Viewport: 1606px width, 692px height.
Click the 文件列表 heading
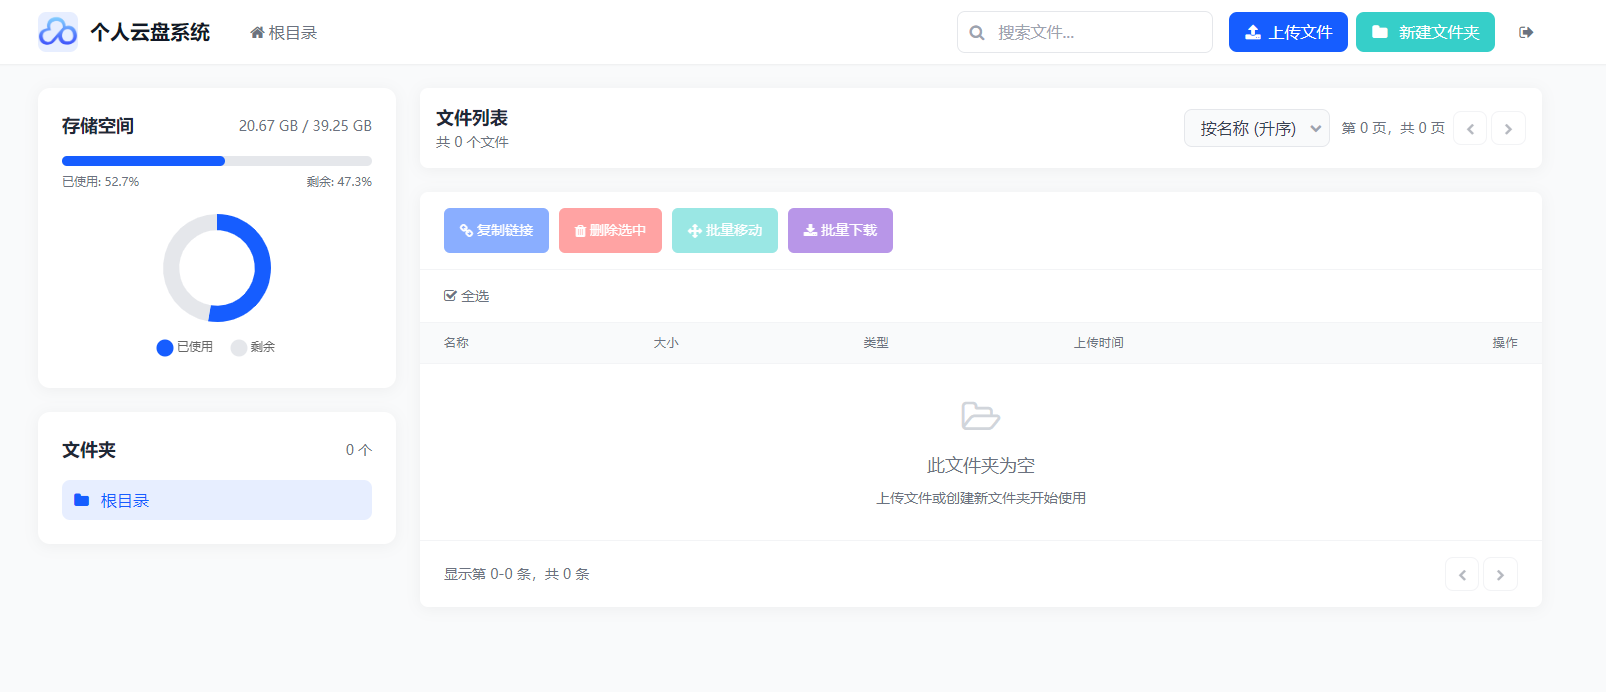coord(472,118)
